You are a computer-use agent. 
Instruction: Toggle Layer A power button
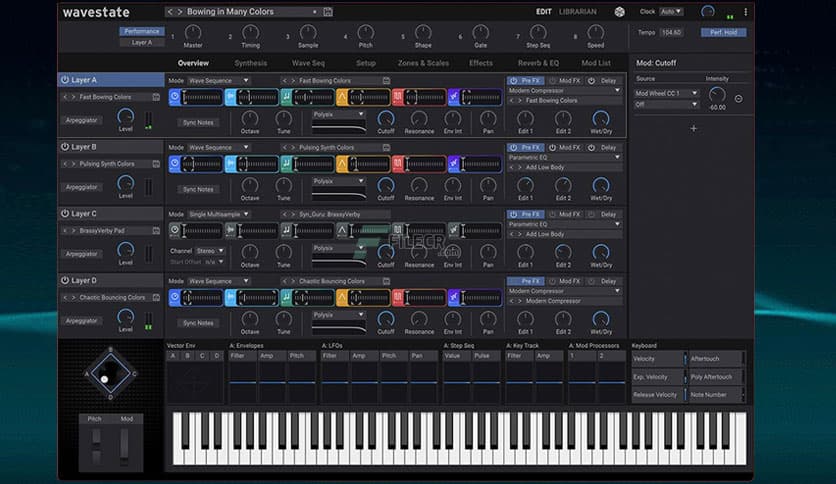point(65,80)
